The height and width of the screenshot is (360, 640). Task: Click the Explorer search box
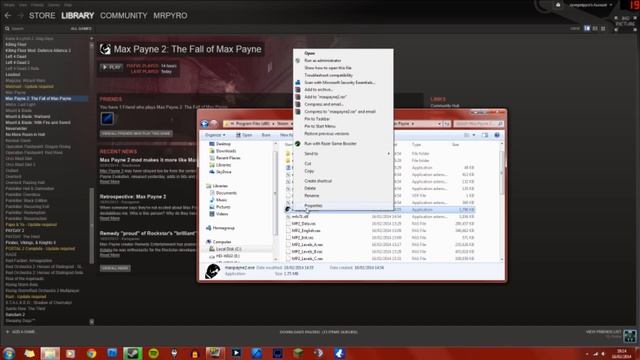tap(478, 124)
